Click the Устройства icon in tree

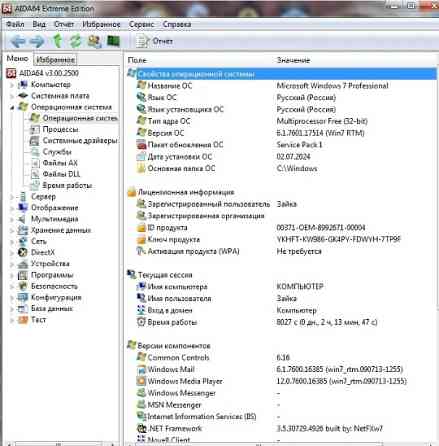tap(23, 264)
